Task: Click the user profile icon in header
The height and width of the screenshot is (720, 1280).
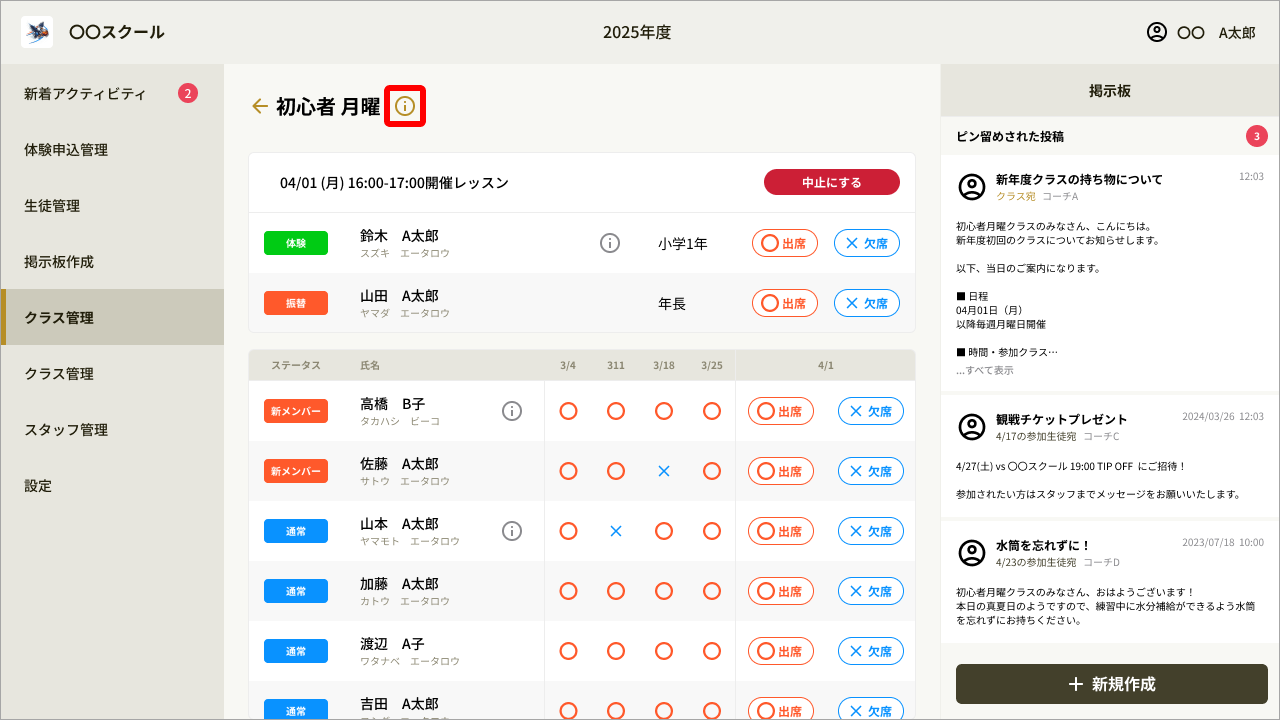Action: coord(1157,32)
